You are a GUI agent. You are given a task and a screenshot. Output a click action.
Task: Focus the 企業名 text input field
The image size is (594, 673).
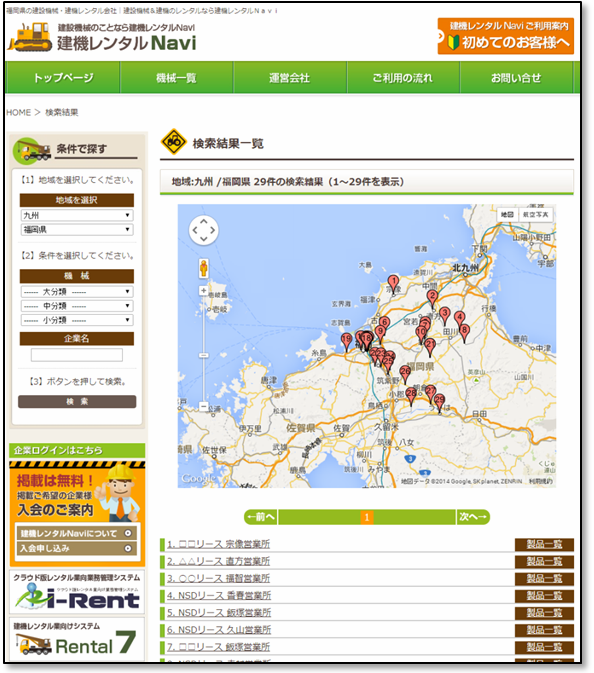77,355
